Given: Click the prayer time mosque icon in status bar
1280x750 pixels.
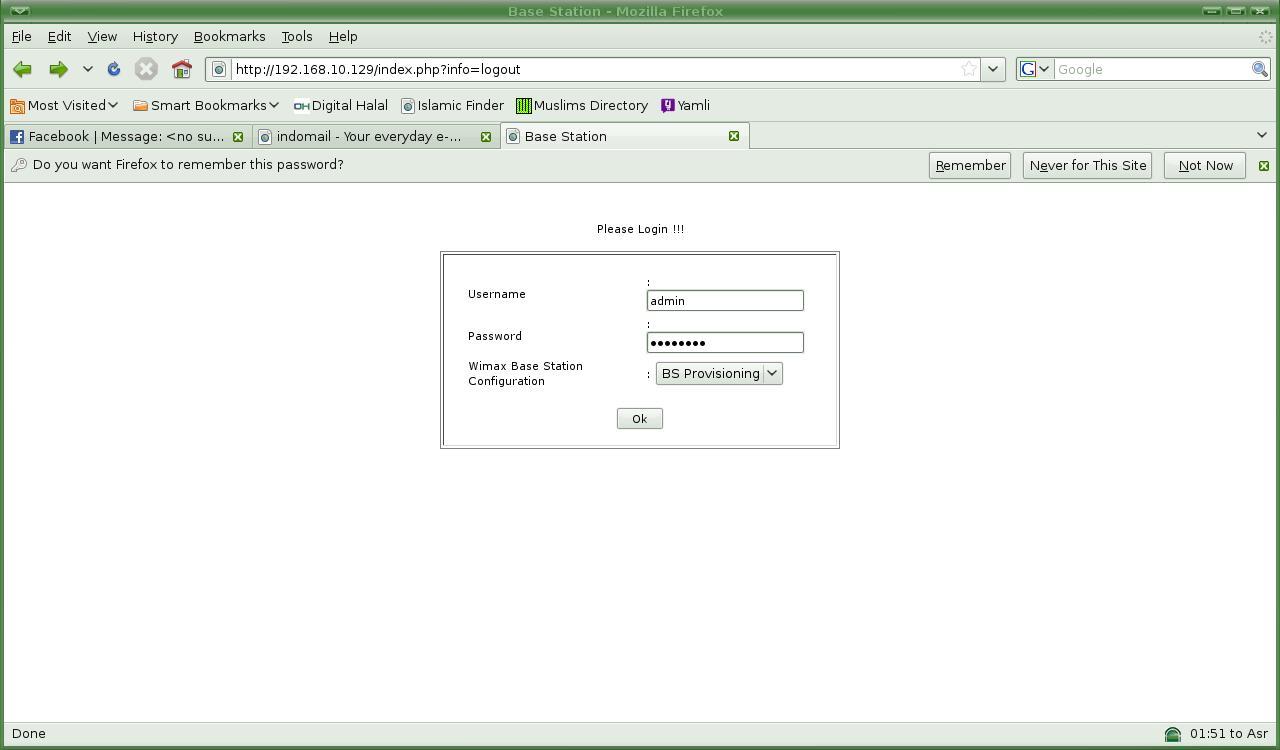Looking at the screenshot, I should click(1173, 734).
